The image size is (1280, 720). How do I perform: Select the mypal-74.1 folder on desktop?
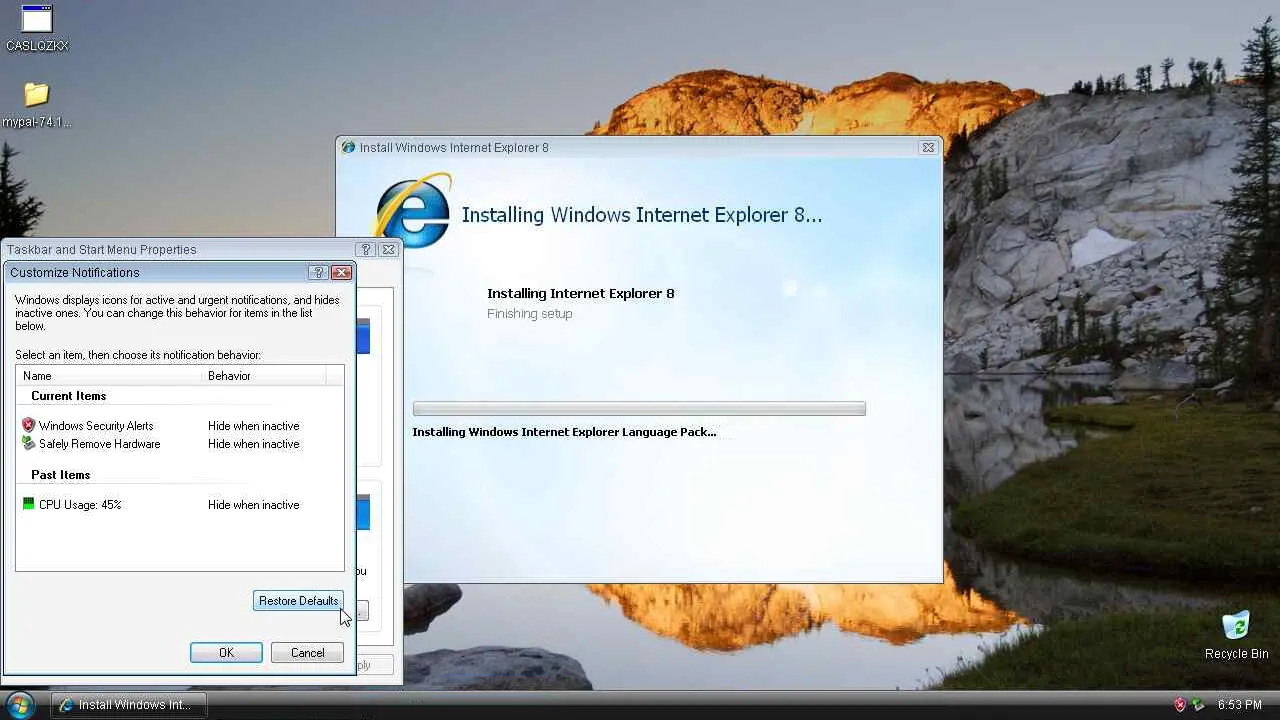[x=37, y=105]
